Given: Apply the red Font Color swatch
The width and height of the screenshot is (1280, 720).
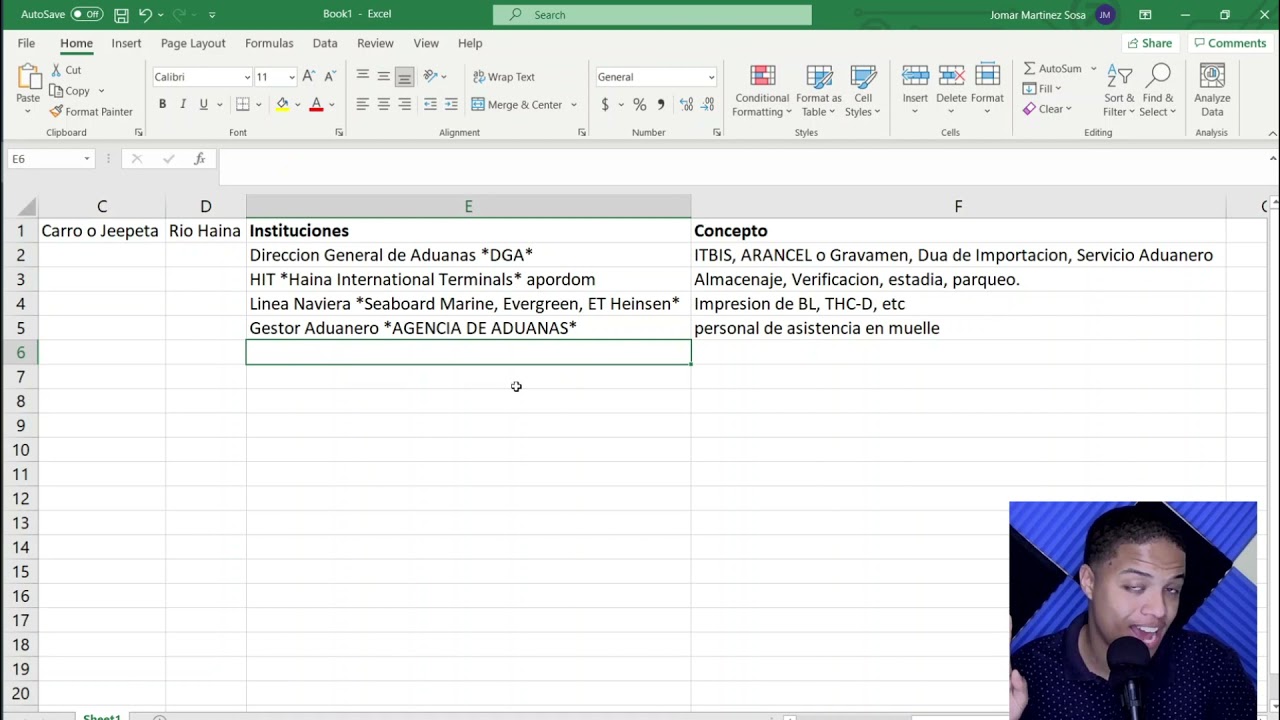Looking at the screenshot, I should coord(316,105).
